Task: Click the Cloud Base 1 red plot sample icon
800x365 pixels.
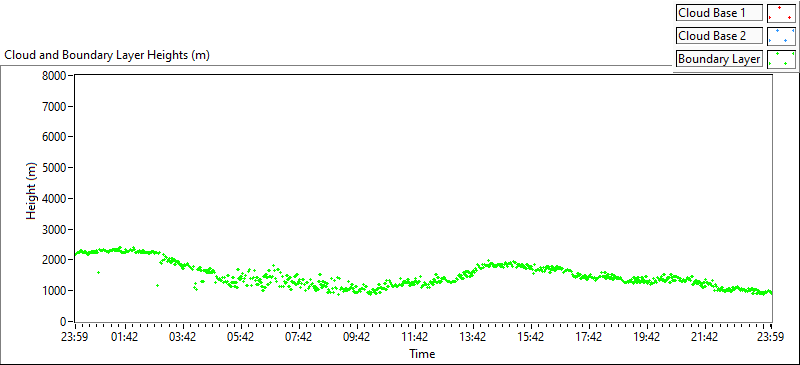Action: [x=781, y=13]
